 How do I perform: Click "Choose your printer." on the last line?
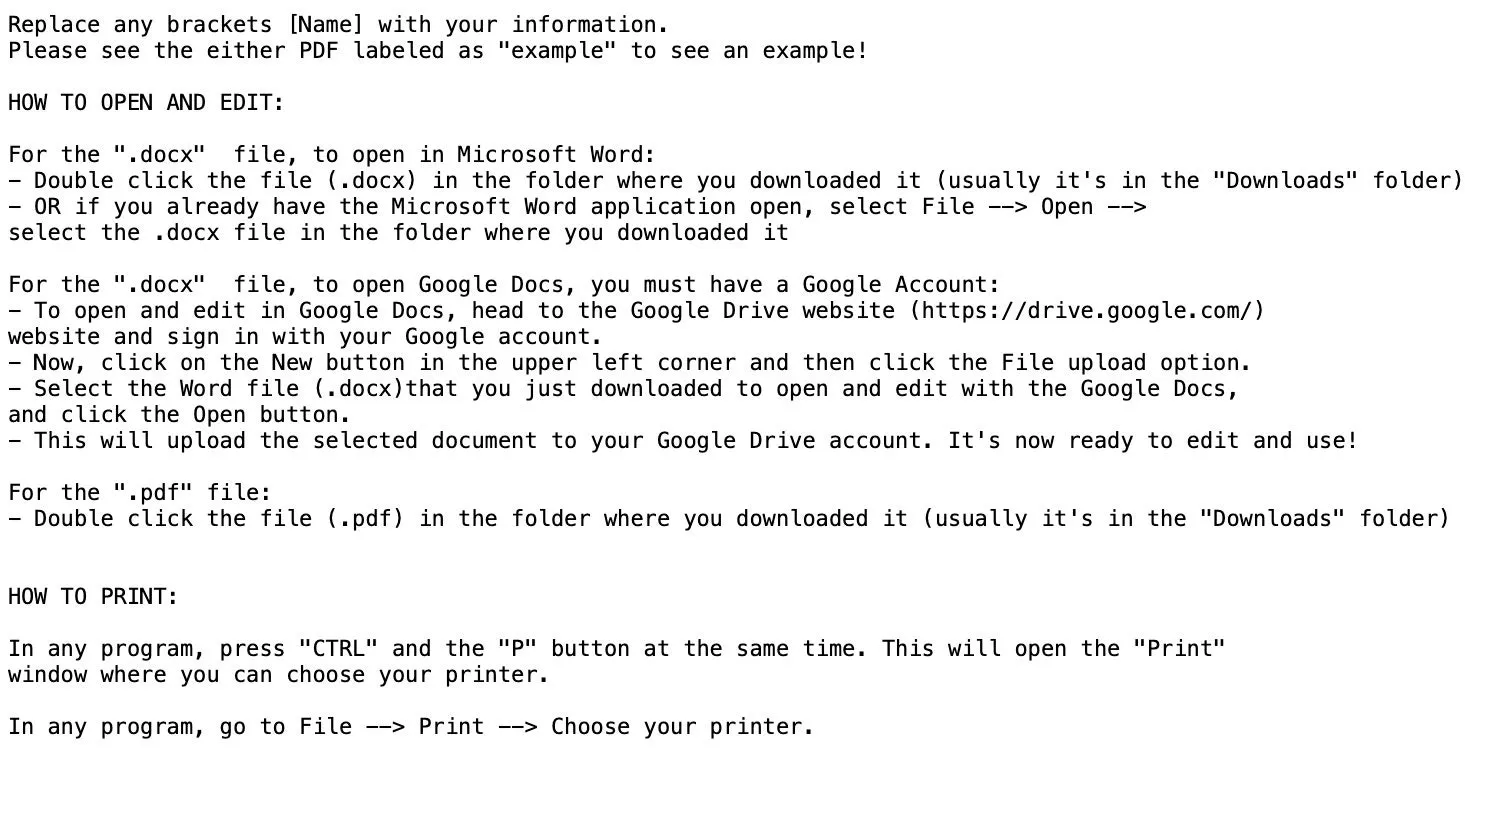click(682, 726)
